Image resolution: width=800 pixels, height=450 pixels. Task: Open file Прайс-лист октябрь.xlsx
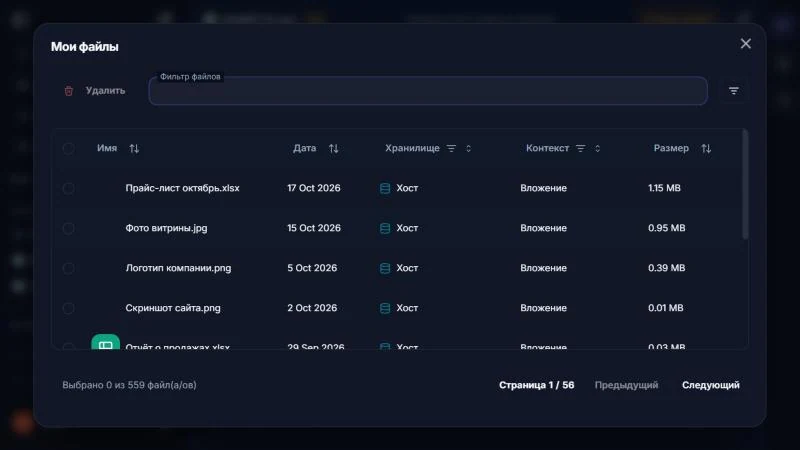[182, 188]
